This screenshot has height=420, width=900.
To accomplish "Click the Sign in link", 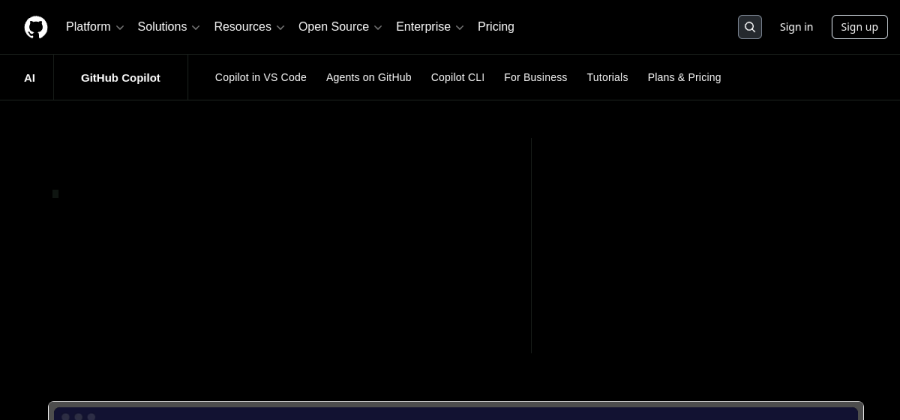I will 796,27.
